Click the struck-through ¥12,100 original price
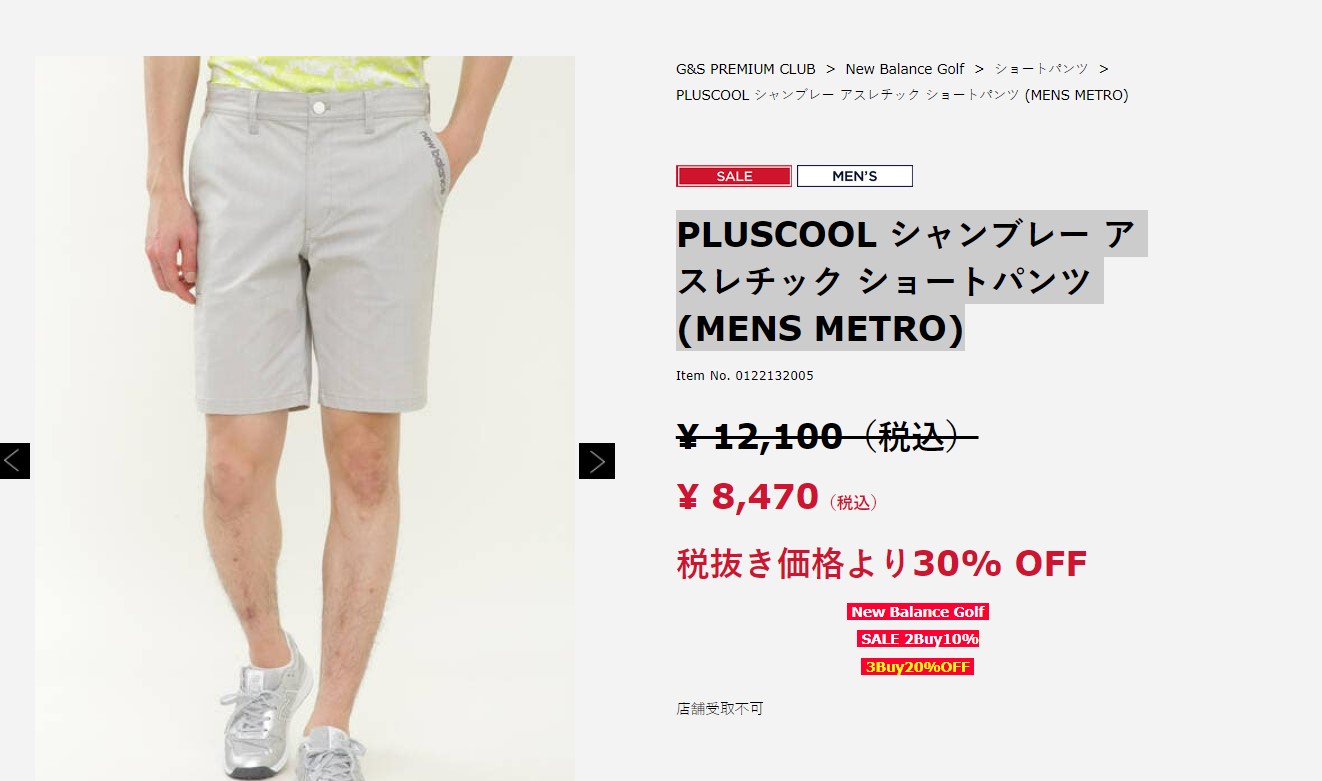 point(826,436)
